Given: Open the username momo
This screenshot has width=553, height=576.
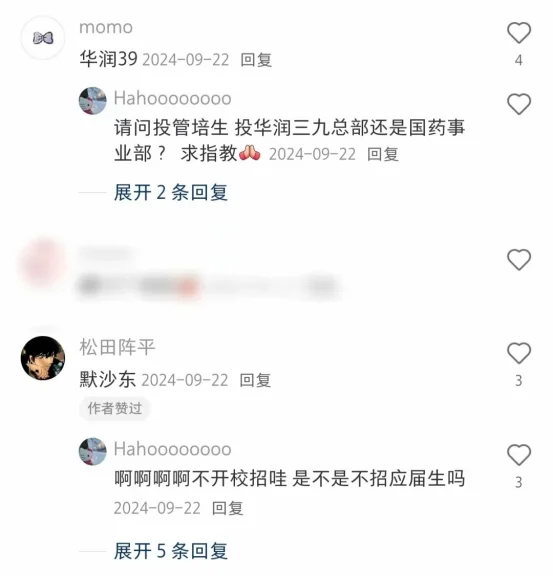Looking at the screenshot, I should click(106, 28).
